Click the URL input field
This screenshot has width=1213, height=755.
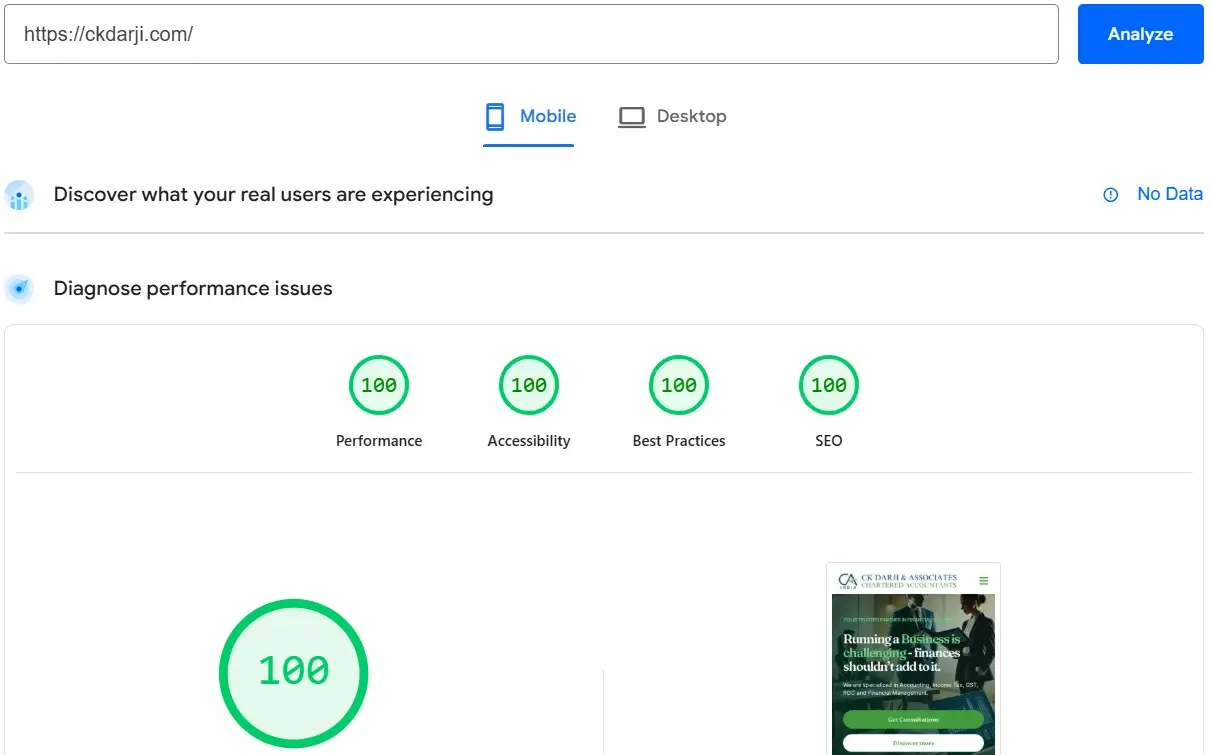[x=530, y=34]
